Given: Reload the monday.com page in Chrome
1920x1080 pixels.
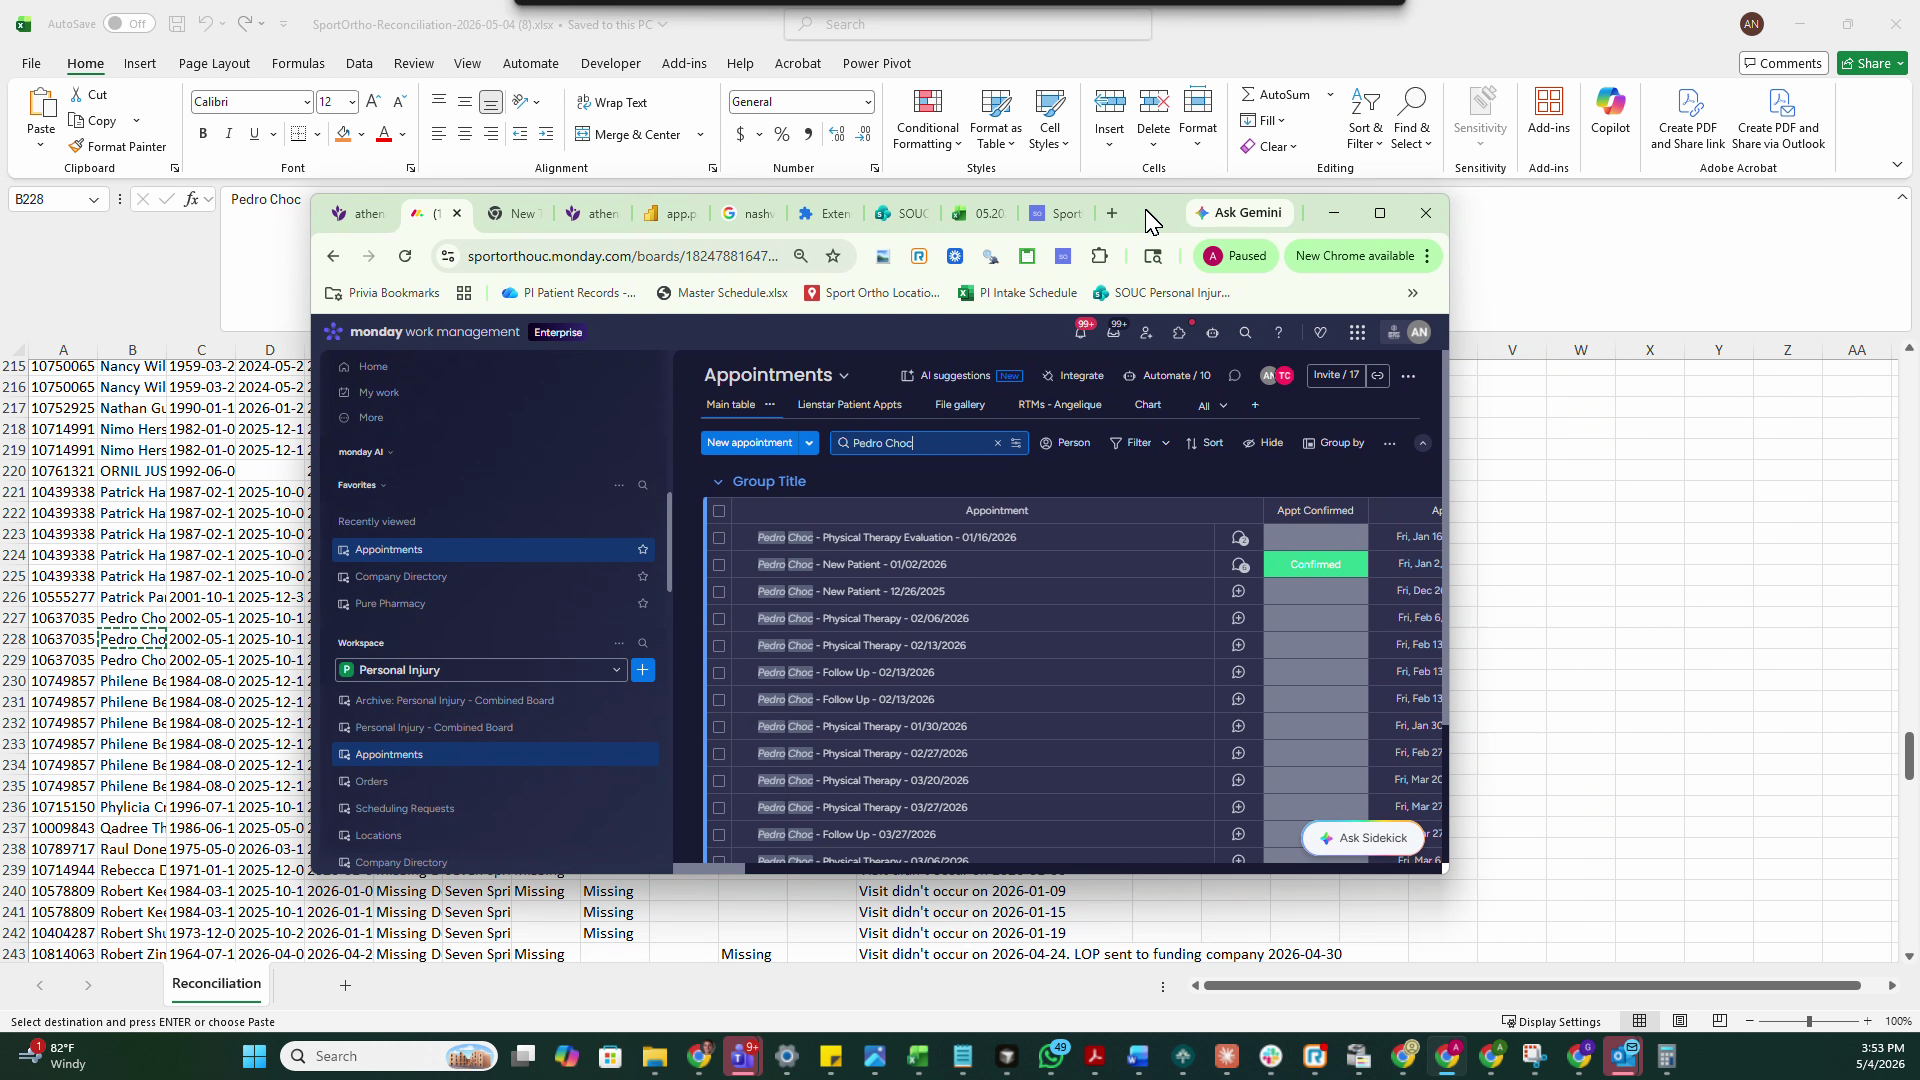Looking at the screenshot, I should [405, 256].
